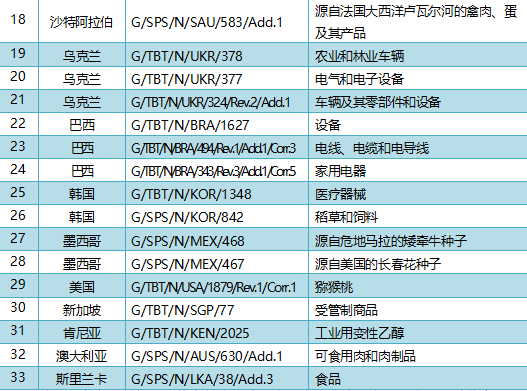Click G/TBT/N/BRA/494/Rev.1/Add.1/Corr.3 cell
527x391 pixels.
click(x=217, y=147)
